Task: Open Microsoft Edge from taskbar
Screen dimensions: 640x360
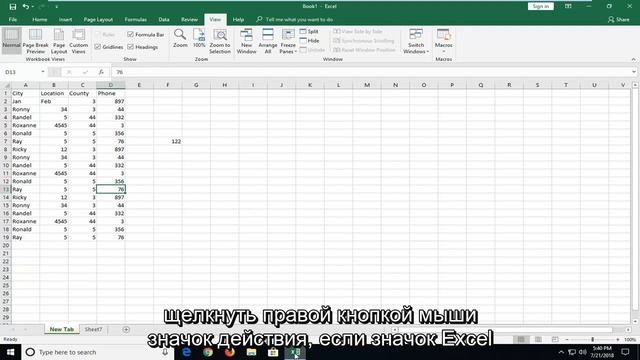Action: click(186, 352)
